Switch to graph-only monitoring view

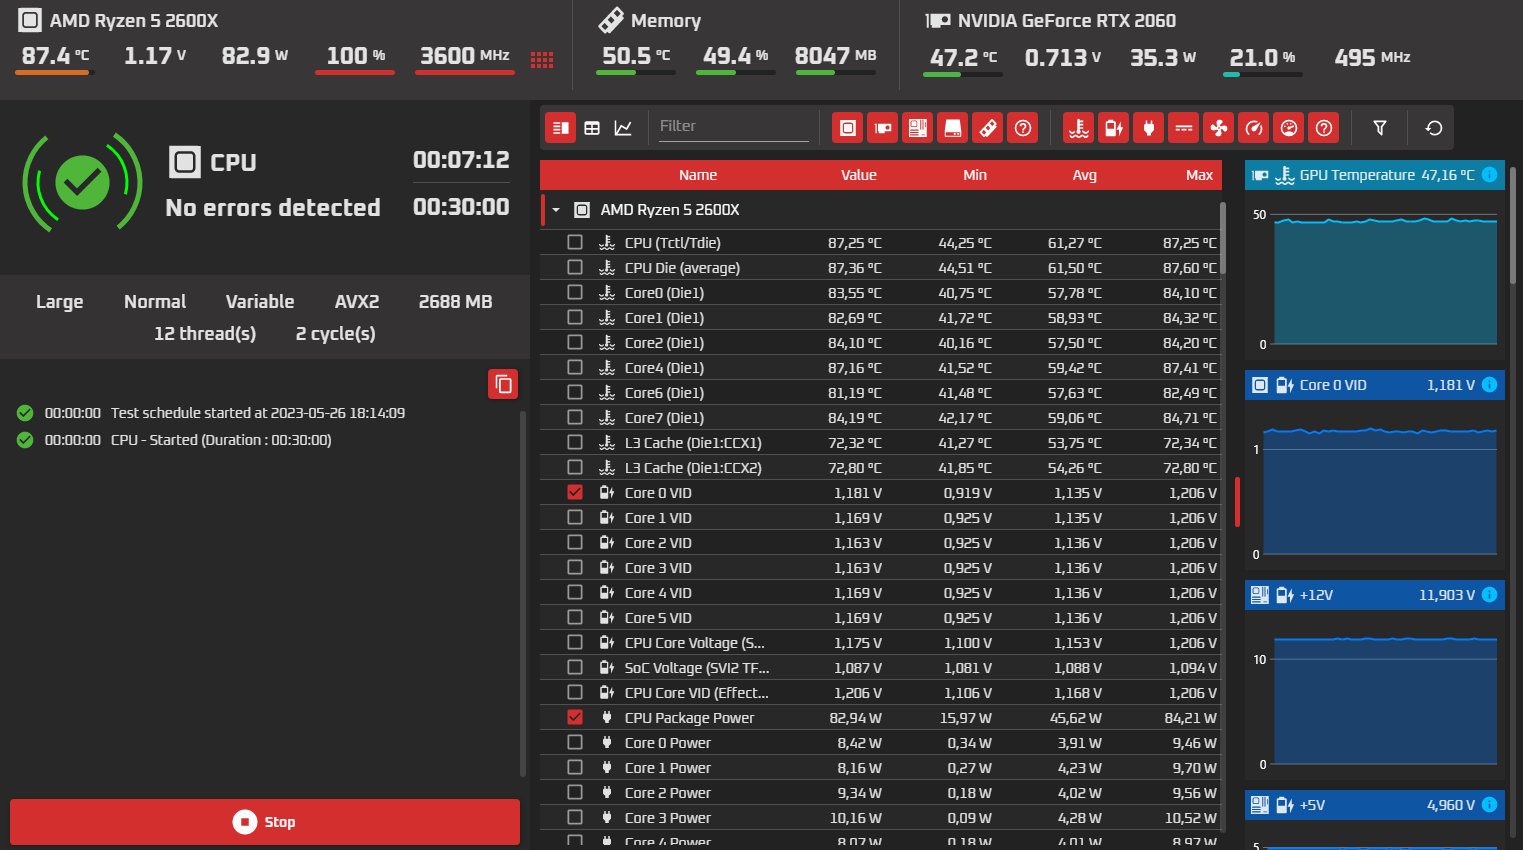click(x=623, y=128)
